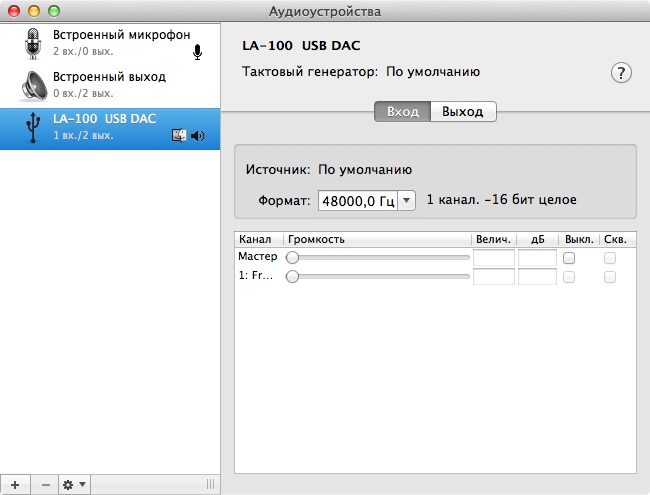Click the minus button to remove device
The height and width of the screenshot is (495, 650).
click(x=45, y=484)
